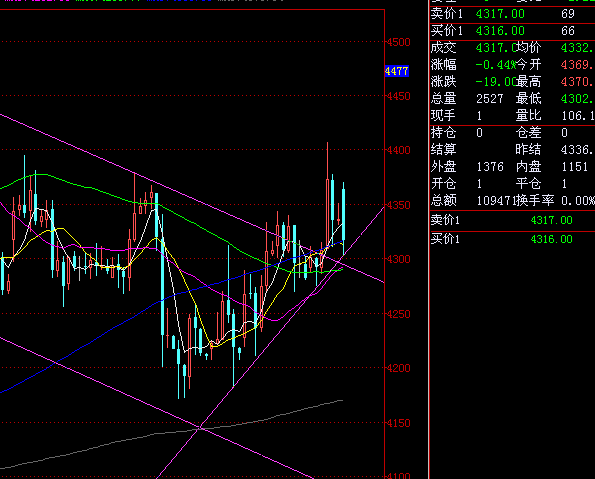Click the 开仓 label
Screen dimensions: 595x479
(443, 184)
